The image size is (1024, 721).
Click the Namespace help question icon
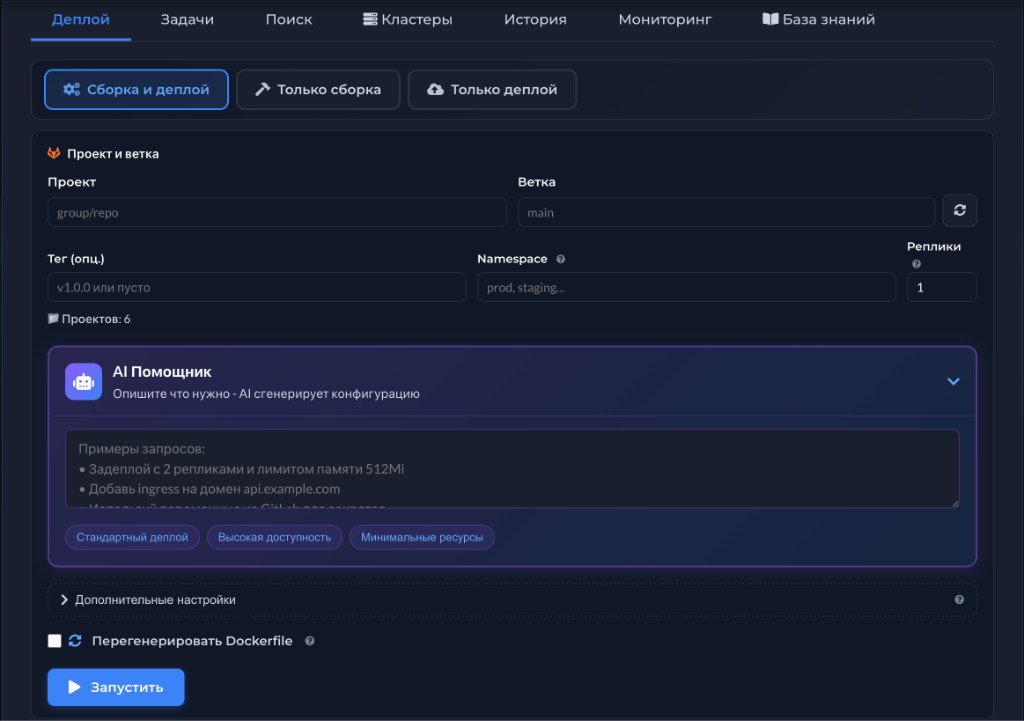[560, 259]
